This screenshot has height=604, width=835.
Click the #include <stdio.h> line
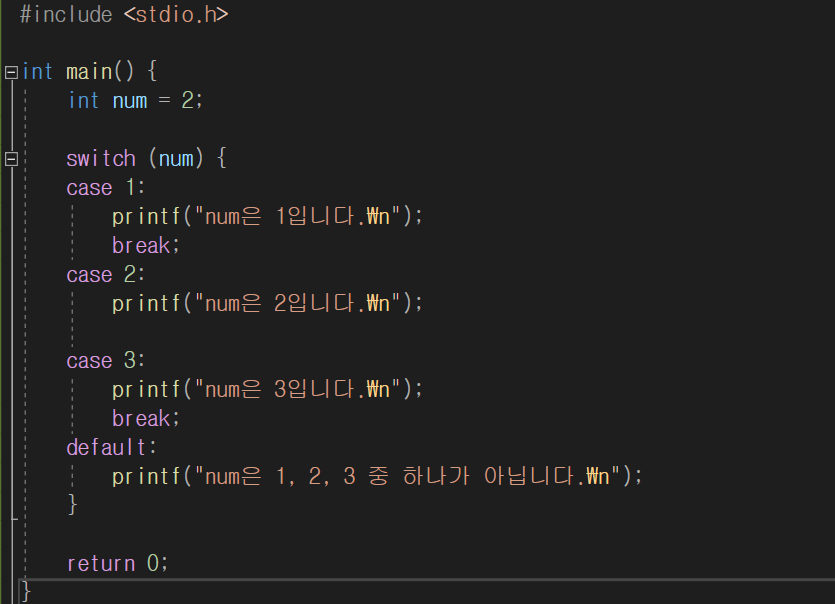124,14
